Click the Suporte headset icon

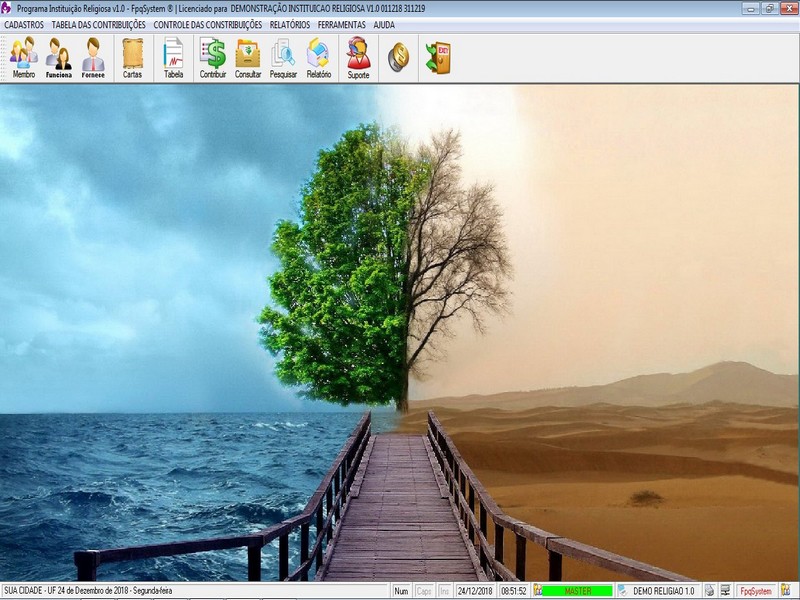(x=358, y=57)
